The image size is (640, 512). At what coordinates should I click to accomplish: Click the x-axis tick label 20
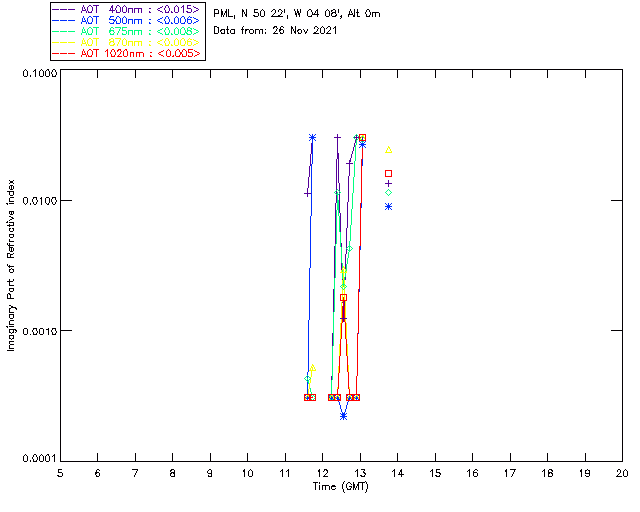tap(622, 473)
